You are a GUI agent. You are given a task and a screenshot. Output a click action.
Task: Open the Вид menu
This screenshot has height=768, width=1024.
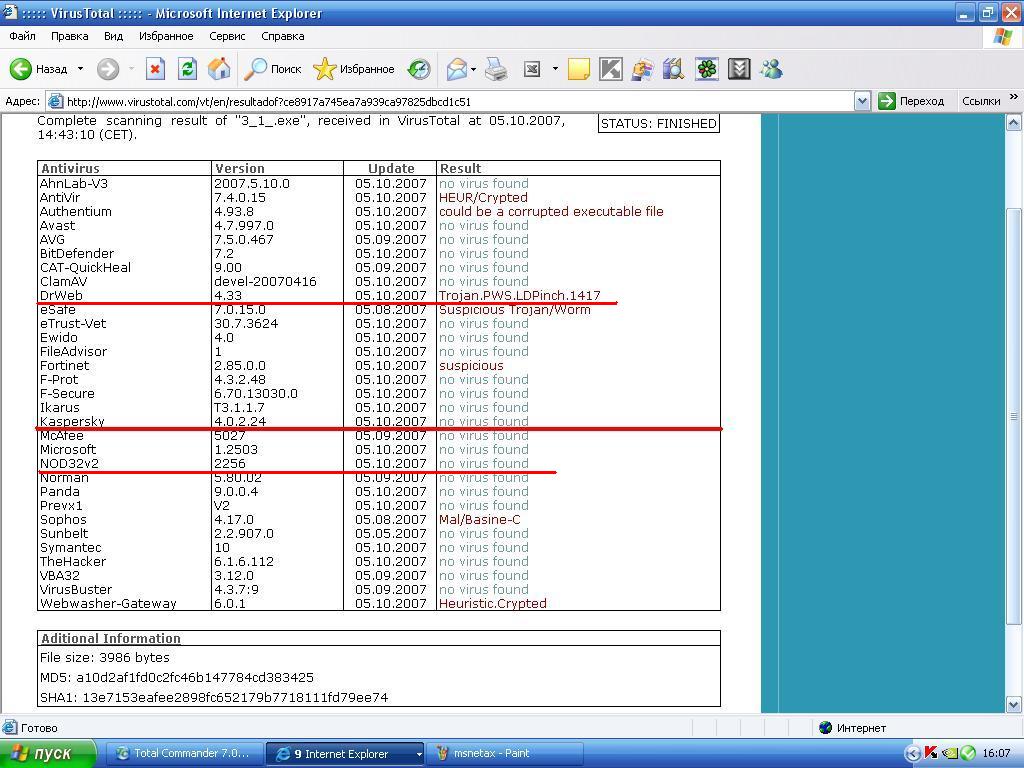click(x=113, y=36)
